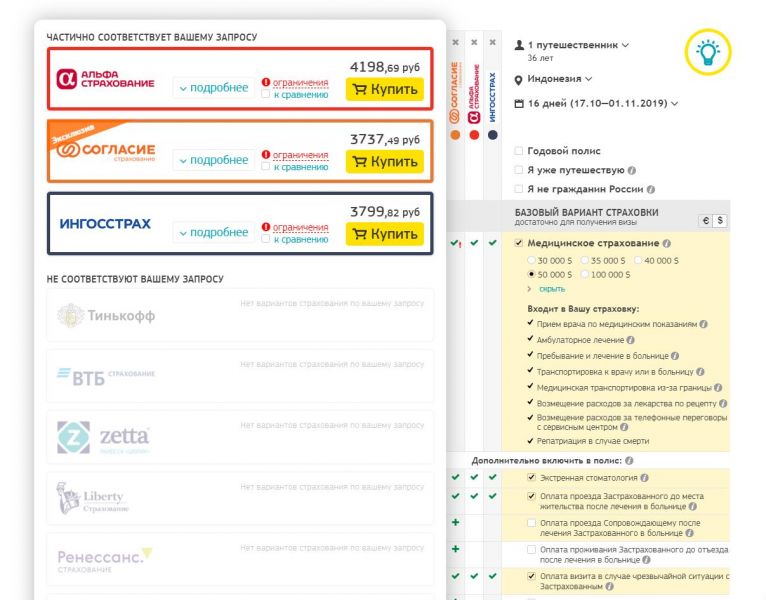Open ограничения link for Ингосстрах
The height and width of the screenshot is (600, 766).
coord(299,227)
